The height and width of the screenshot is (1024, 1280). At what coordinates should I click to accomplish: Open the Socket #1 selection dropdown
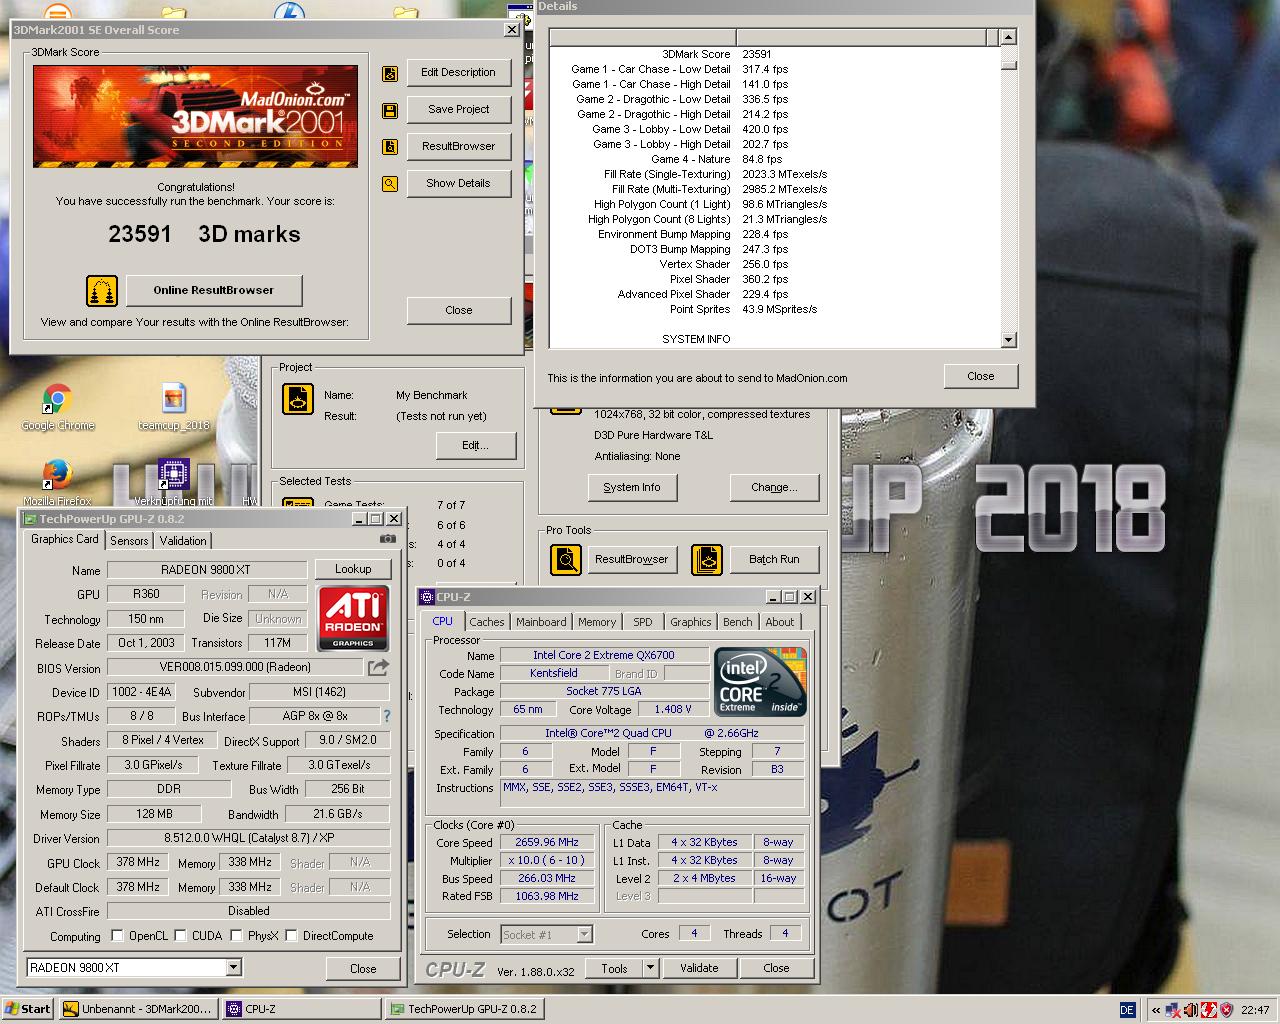click(585, 935)
